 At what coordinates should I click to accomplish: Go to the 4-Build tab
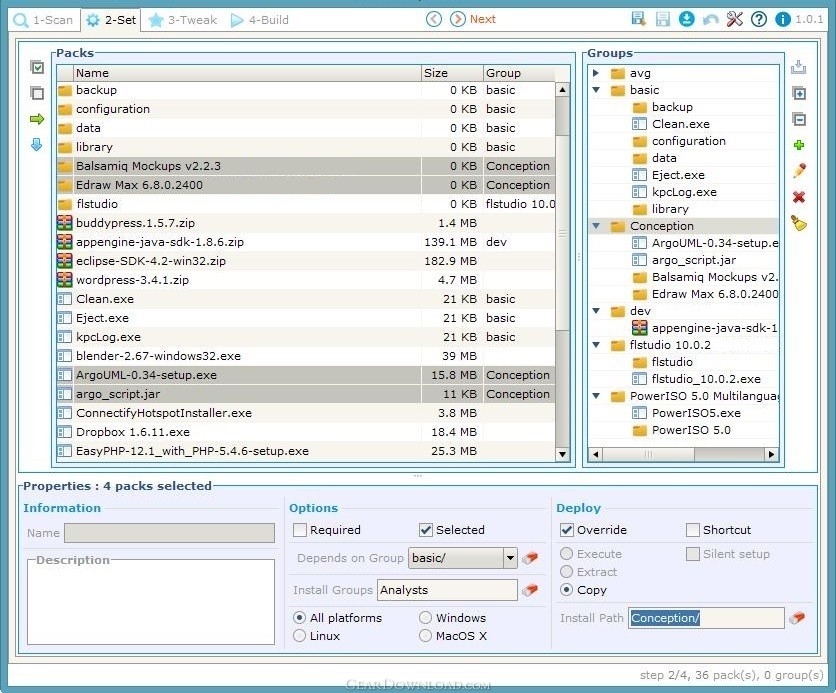[x=260, y=19]
